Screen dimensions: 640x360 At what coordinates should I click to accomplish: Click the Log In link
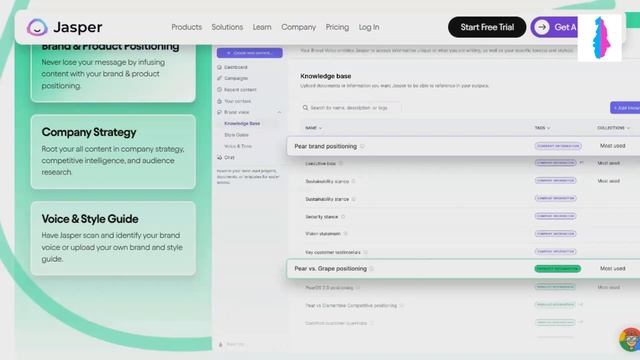[x=369, y=27]
